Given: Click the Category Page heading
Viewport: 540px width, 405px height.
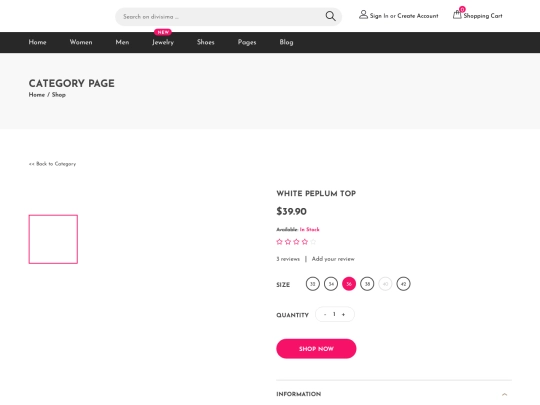Looking at the screenshot, I should pos(72,83).
